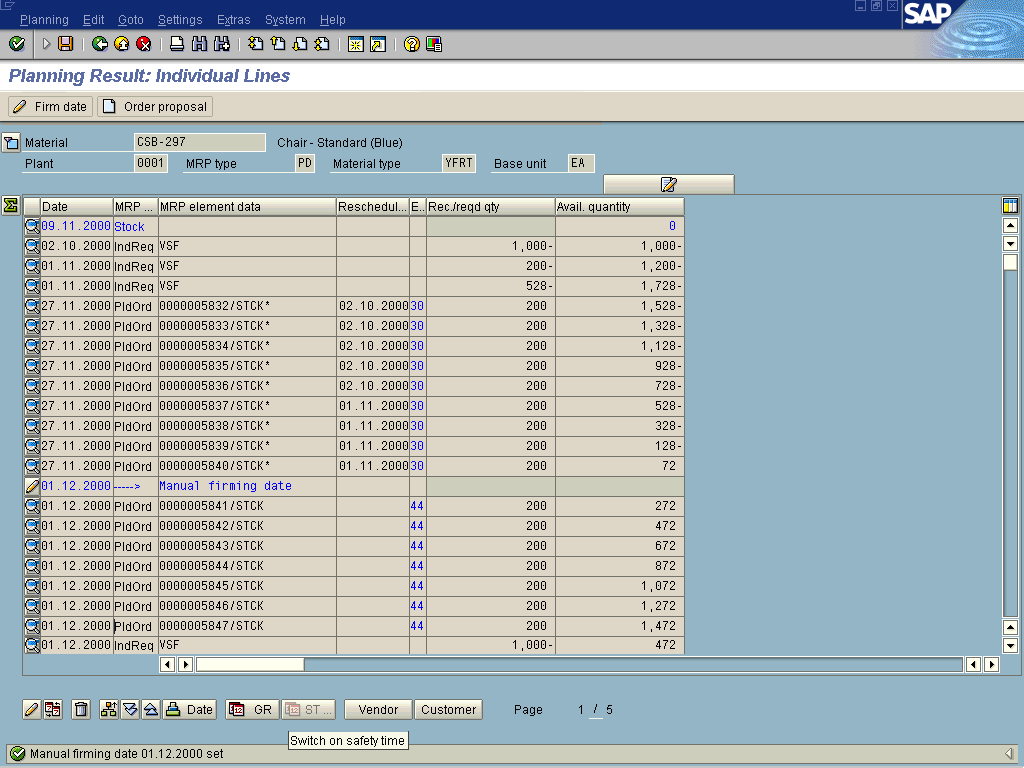Click the Date button
1024x768 pixels.
pos(190,709)
